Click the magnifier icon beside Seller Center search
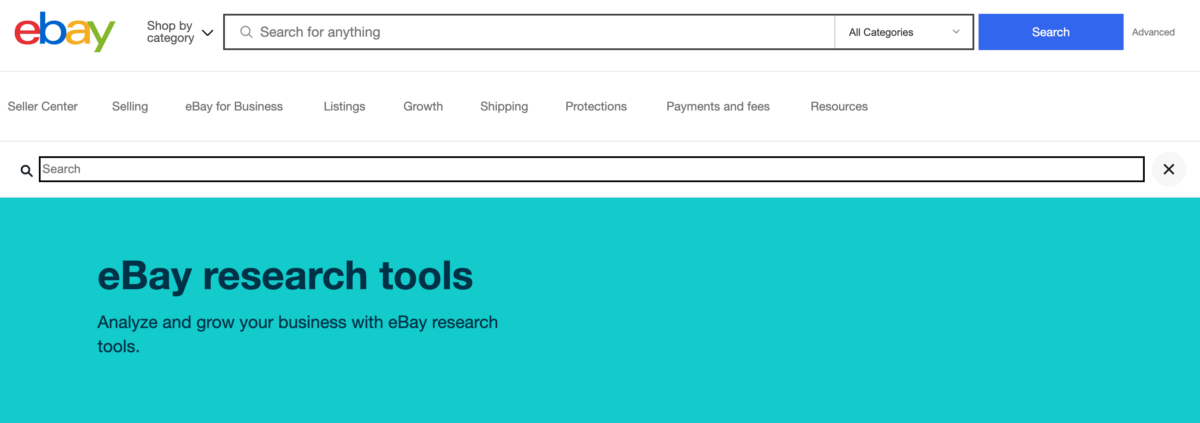The width and height of the screenshot is (1200, 423). pos(27,170)
